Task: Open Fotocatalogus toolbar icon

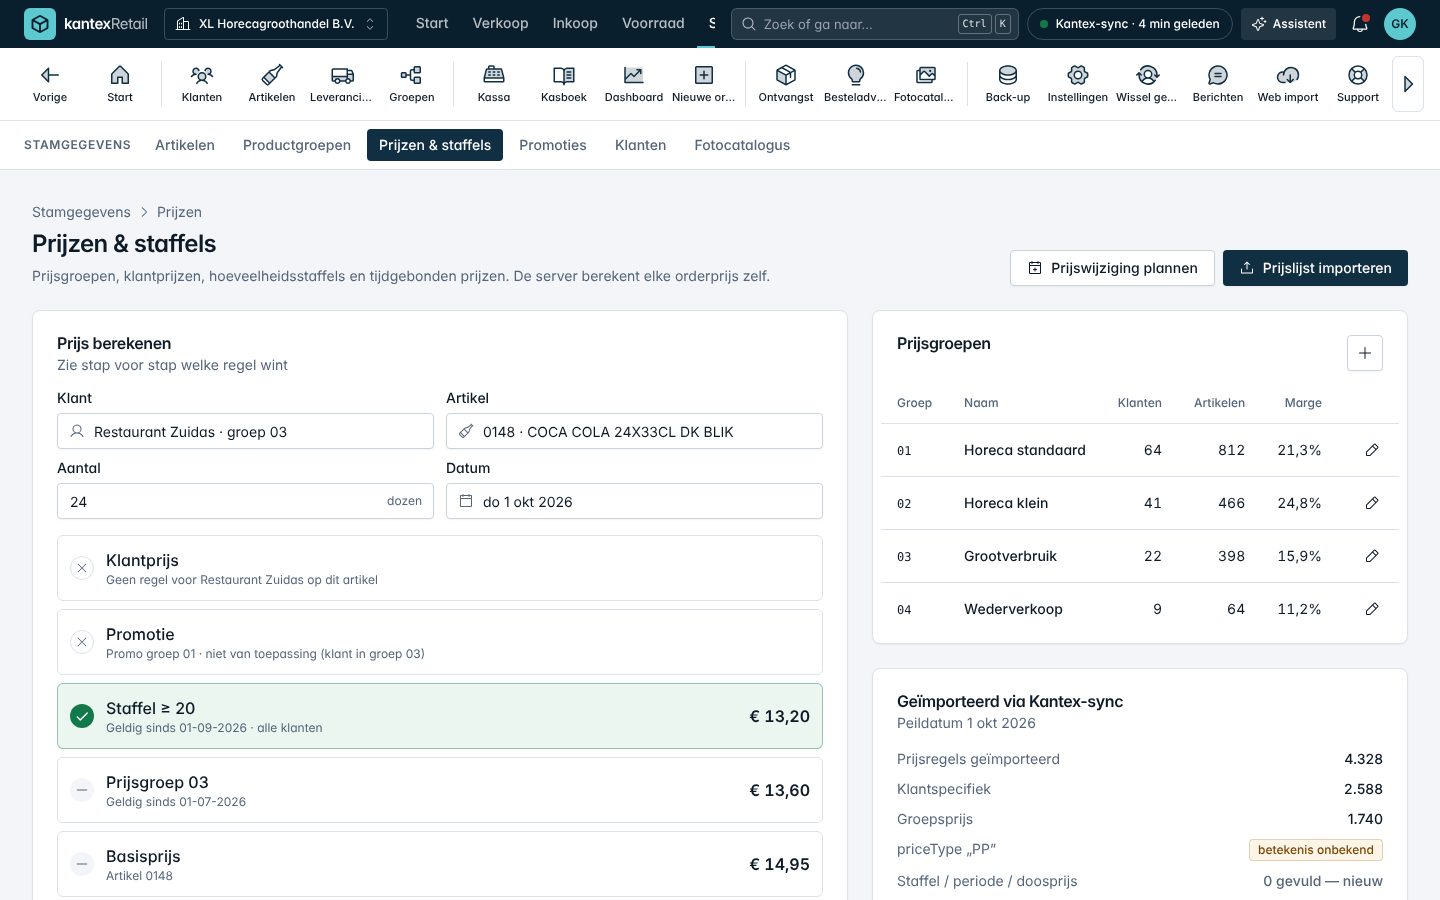Action: click(x=926, y=84)
